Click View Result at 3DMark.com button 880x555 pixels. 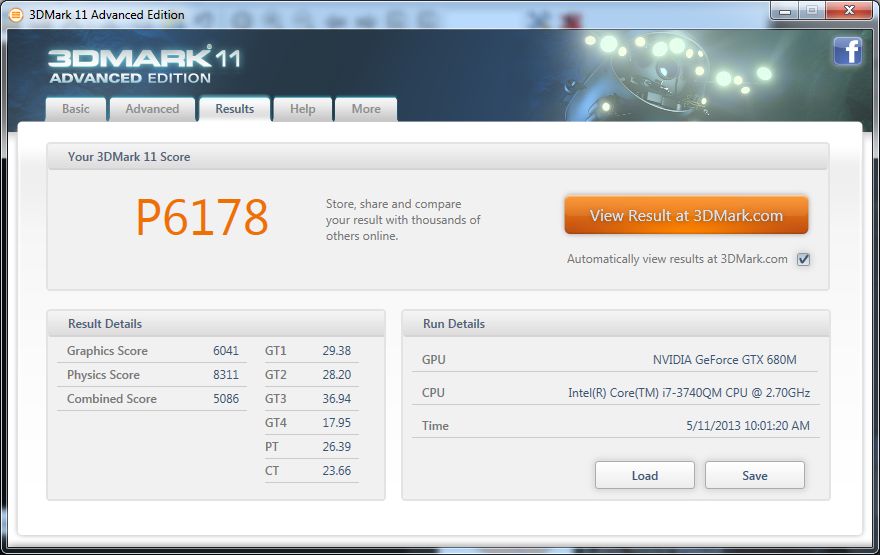686,215
